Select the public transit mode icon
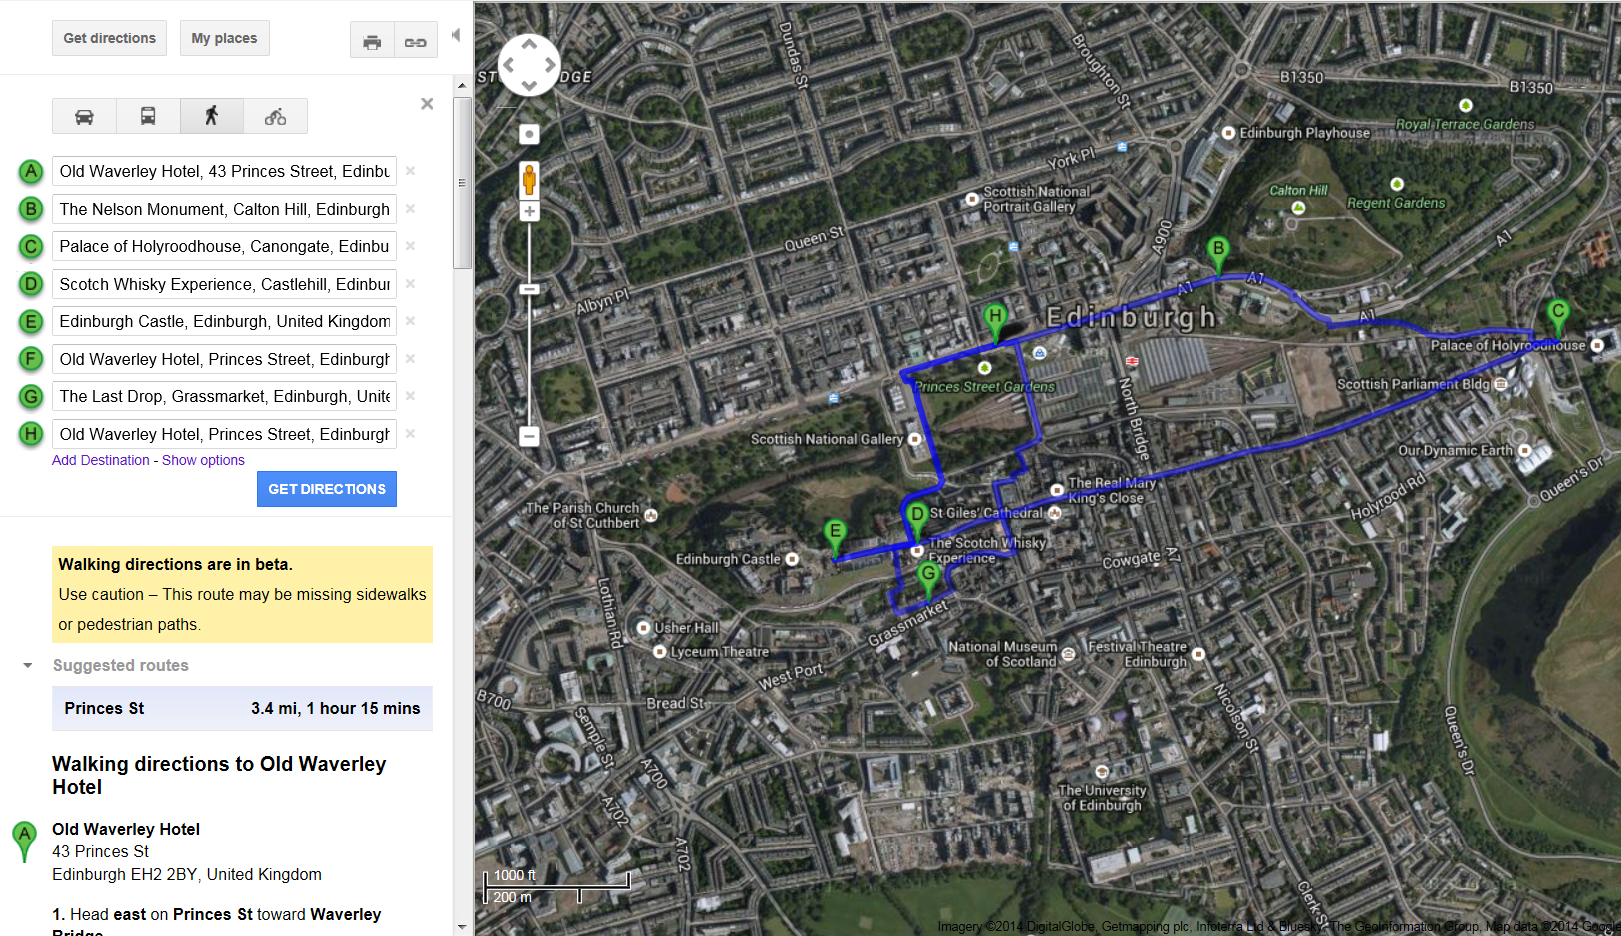This screenshot has height=936, width=1621. [148, 116]
